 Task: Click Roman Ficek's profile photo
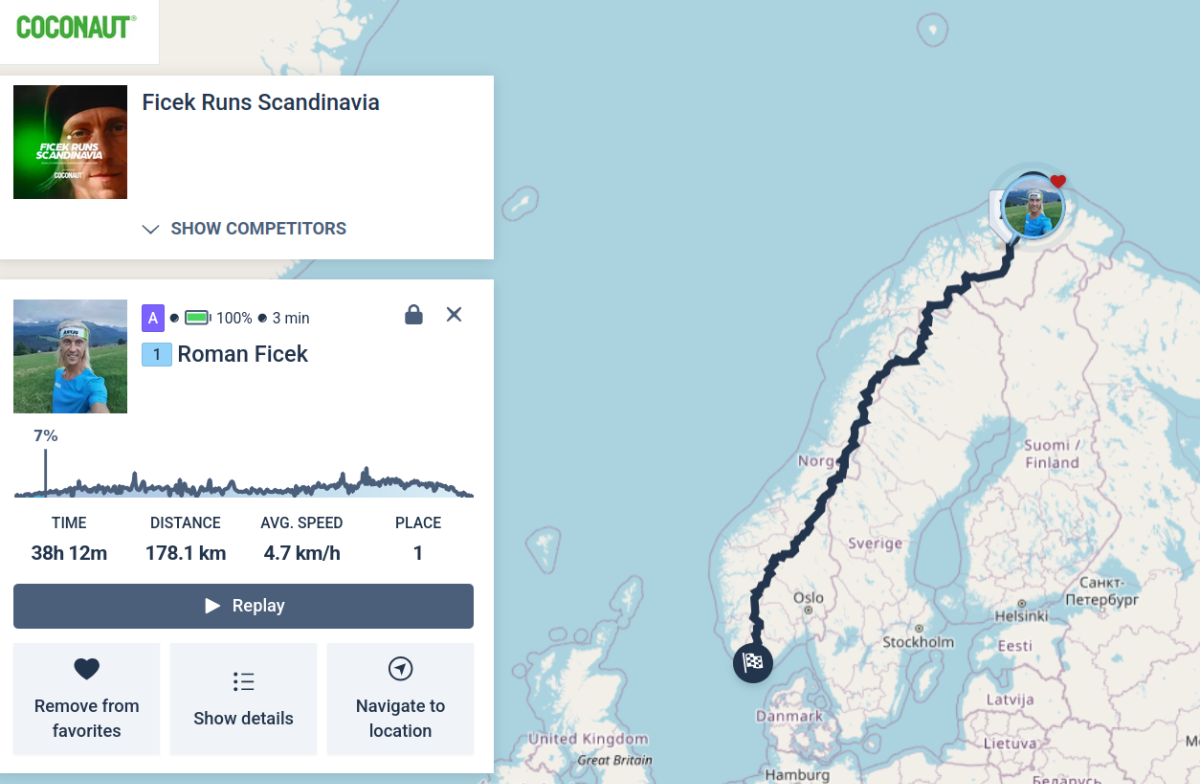coord(70,356)
